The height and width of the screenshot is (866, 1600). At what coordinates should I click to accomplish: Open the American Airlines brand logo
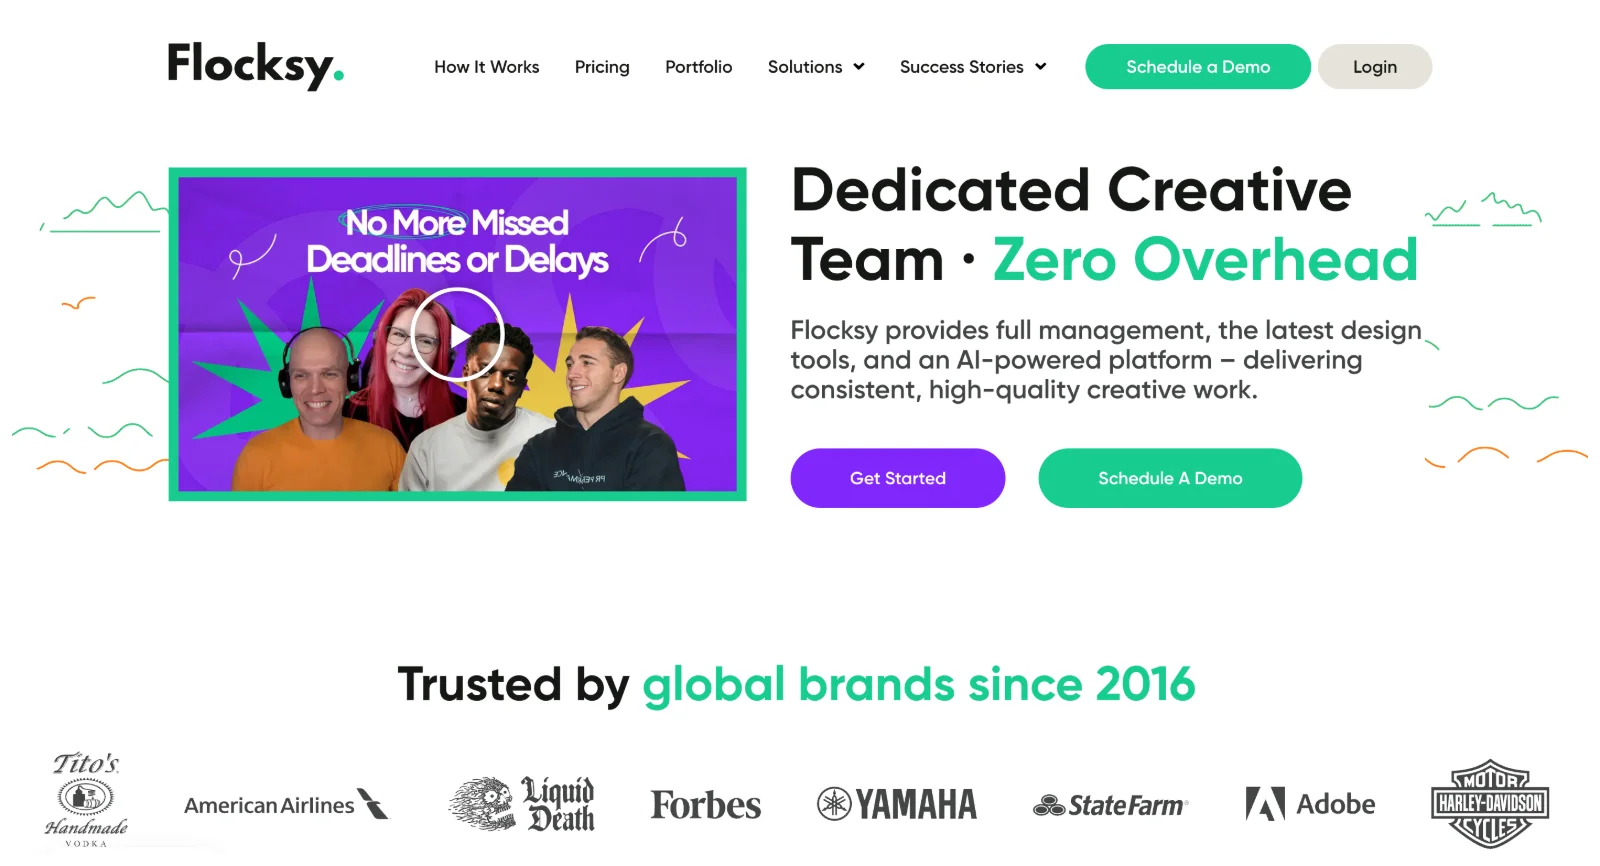(286, 805)
